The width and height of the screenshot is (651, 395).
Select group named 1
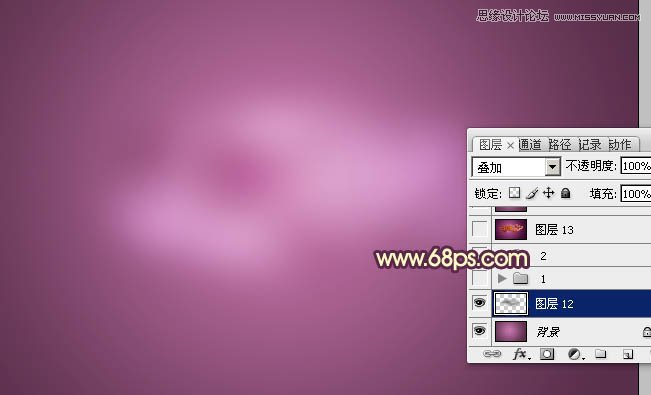point(543,279)
